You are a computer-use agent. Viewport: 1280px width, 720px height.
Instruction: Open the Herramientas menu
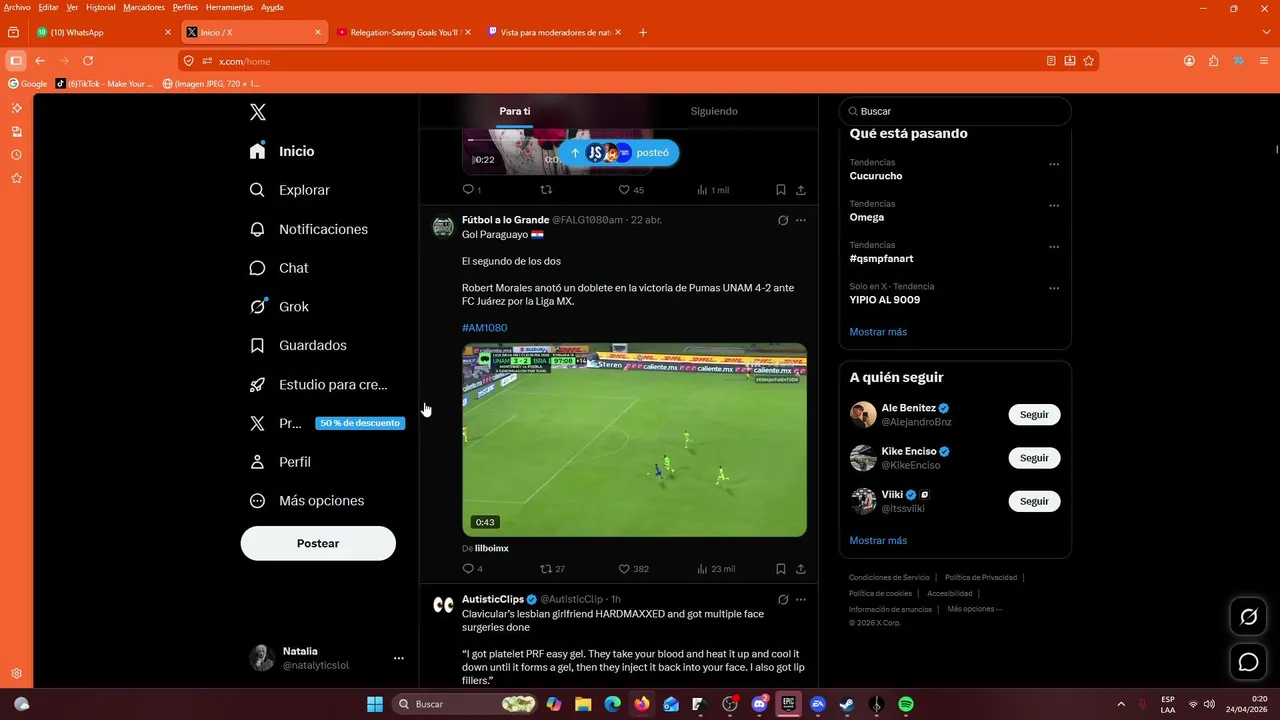point(229,7)
